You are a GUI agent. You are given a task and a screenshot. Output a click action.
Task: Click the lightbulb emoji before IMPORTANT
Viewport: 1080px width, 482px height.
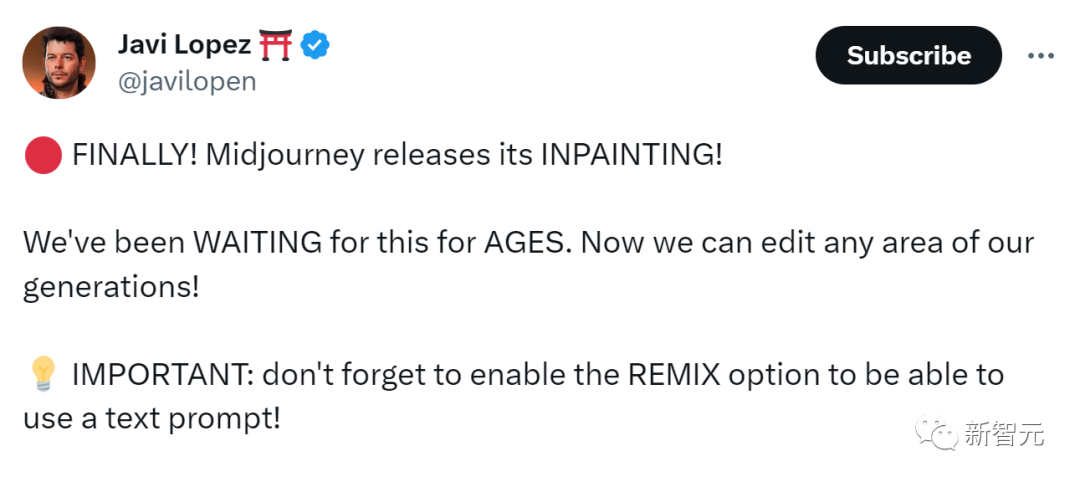click(43, 375)
